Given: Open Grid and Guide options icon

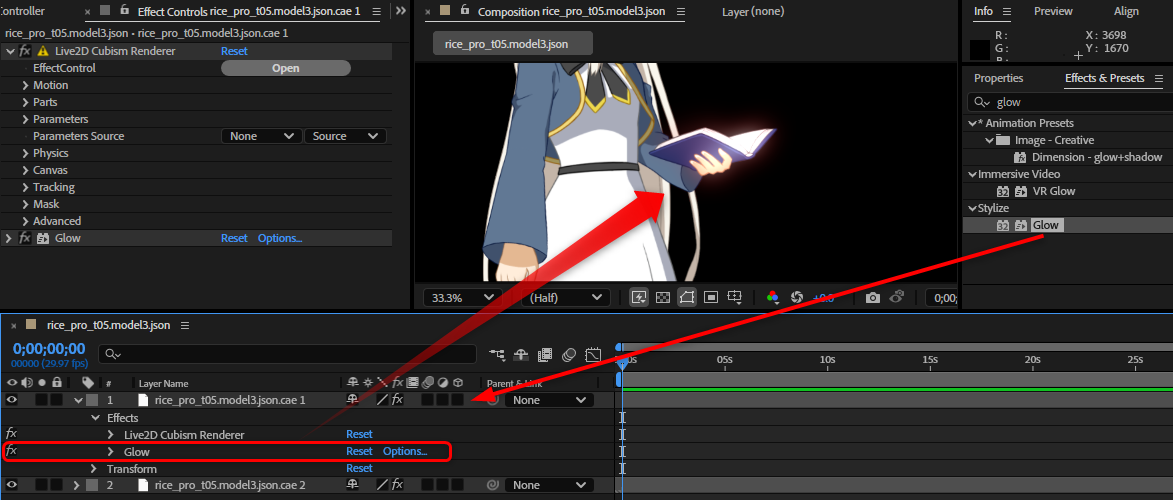Looking at the screenshot, I should [x=735, y=297].
